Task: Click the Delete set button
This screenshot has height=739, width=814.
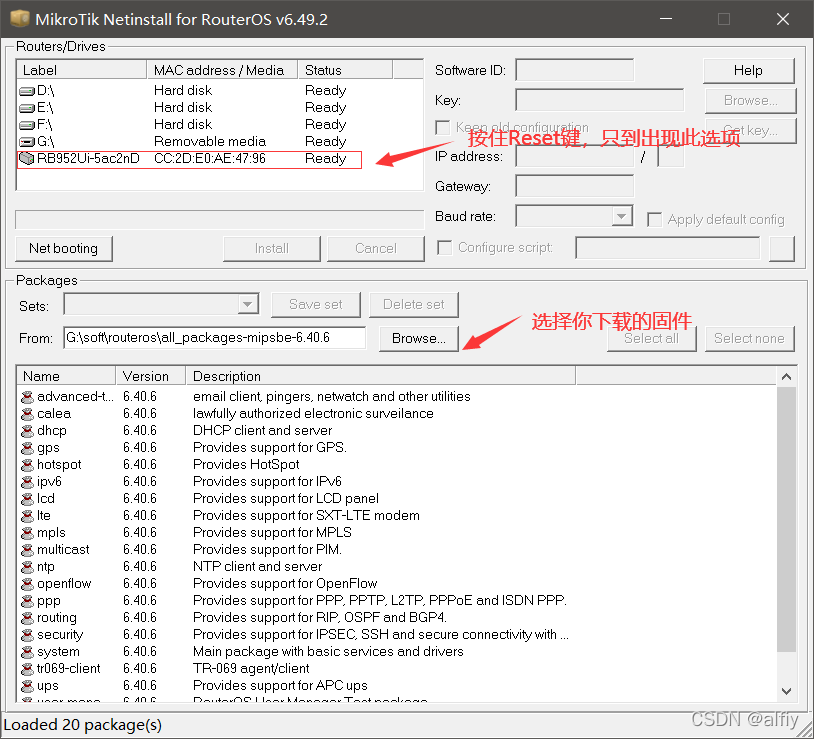Action: point(414,305)
